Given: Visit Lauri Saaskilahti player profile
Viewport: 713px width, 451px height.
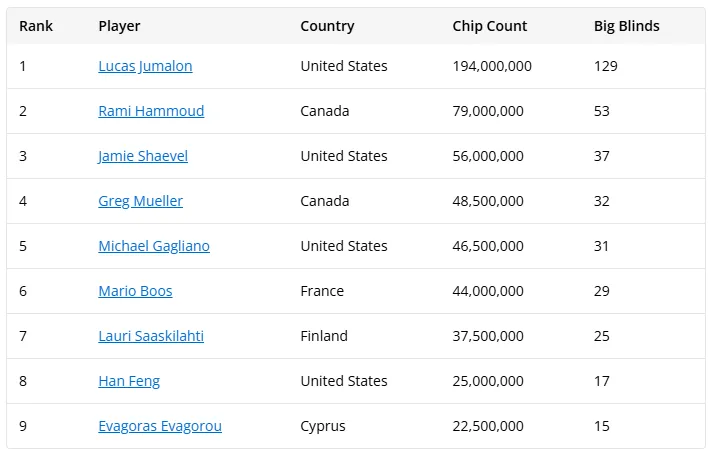Looking at the screenshot, I should (x=151, y=336).
